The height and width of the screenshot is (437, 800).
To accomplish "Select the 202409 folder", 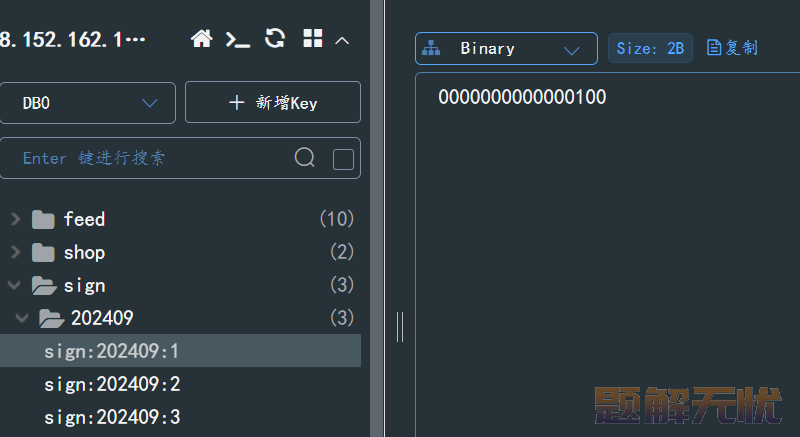I will click(102, 318).
